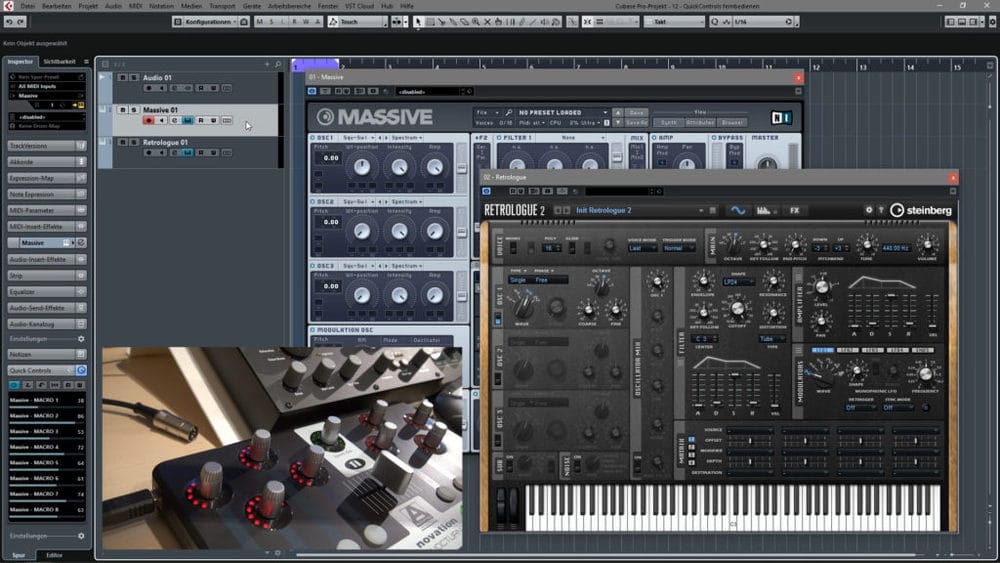Open instrument editor of Retrologue 01 track
This screenshot has height=563, width=1000.
188,153
